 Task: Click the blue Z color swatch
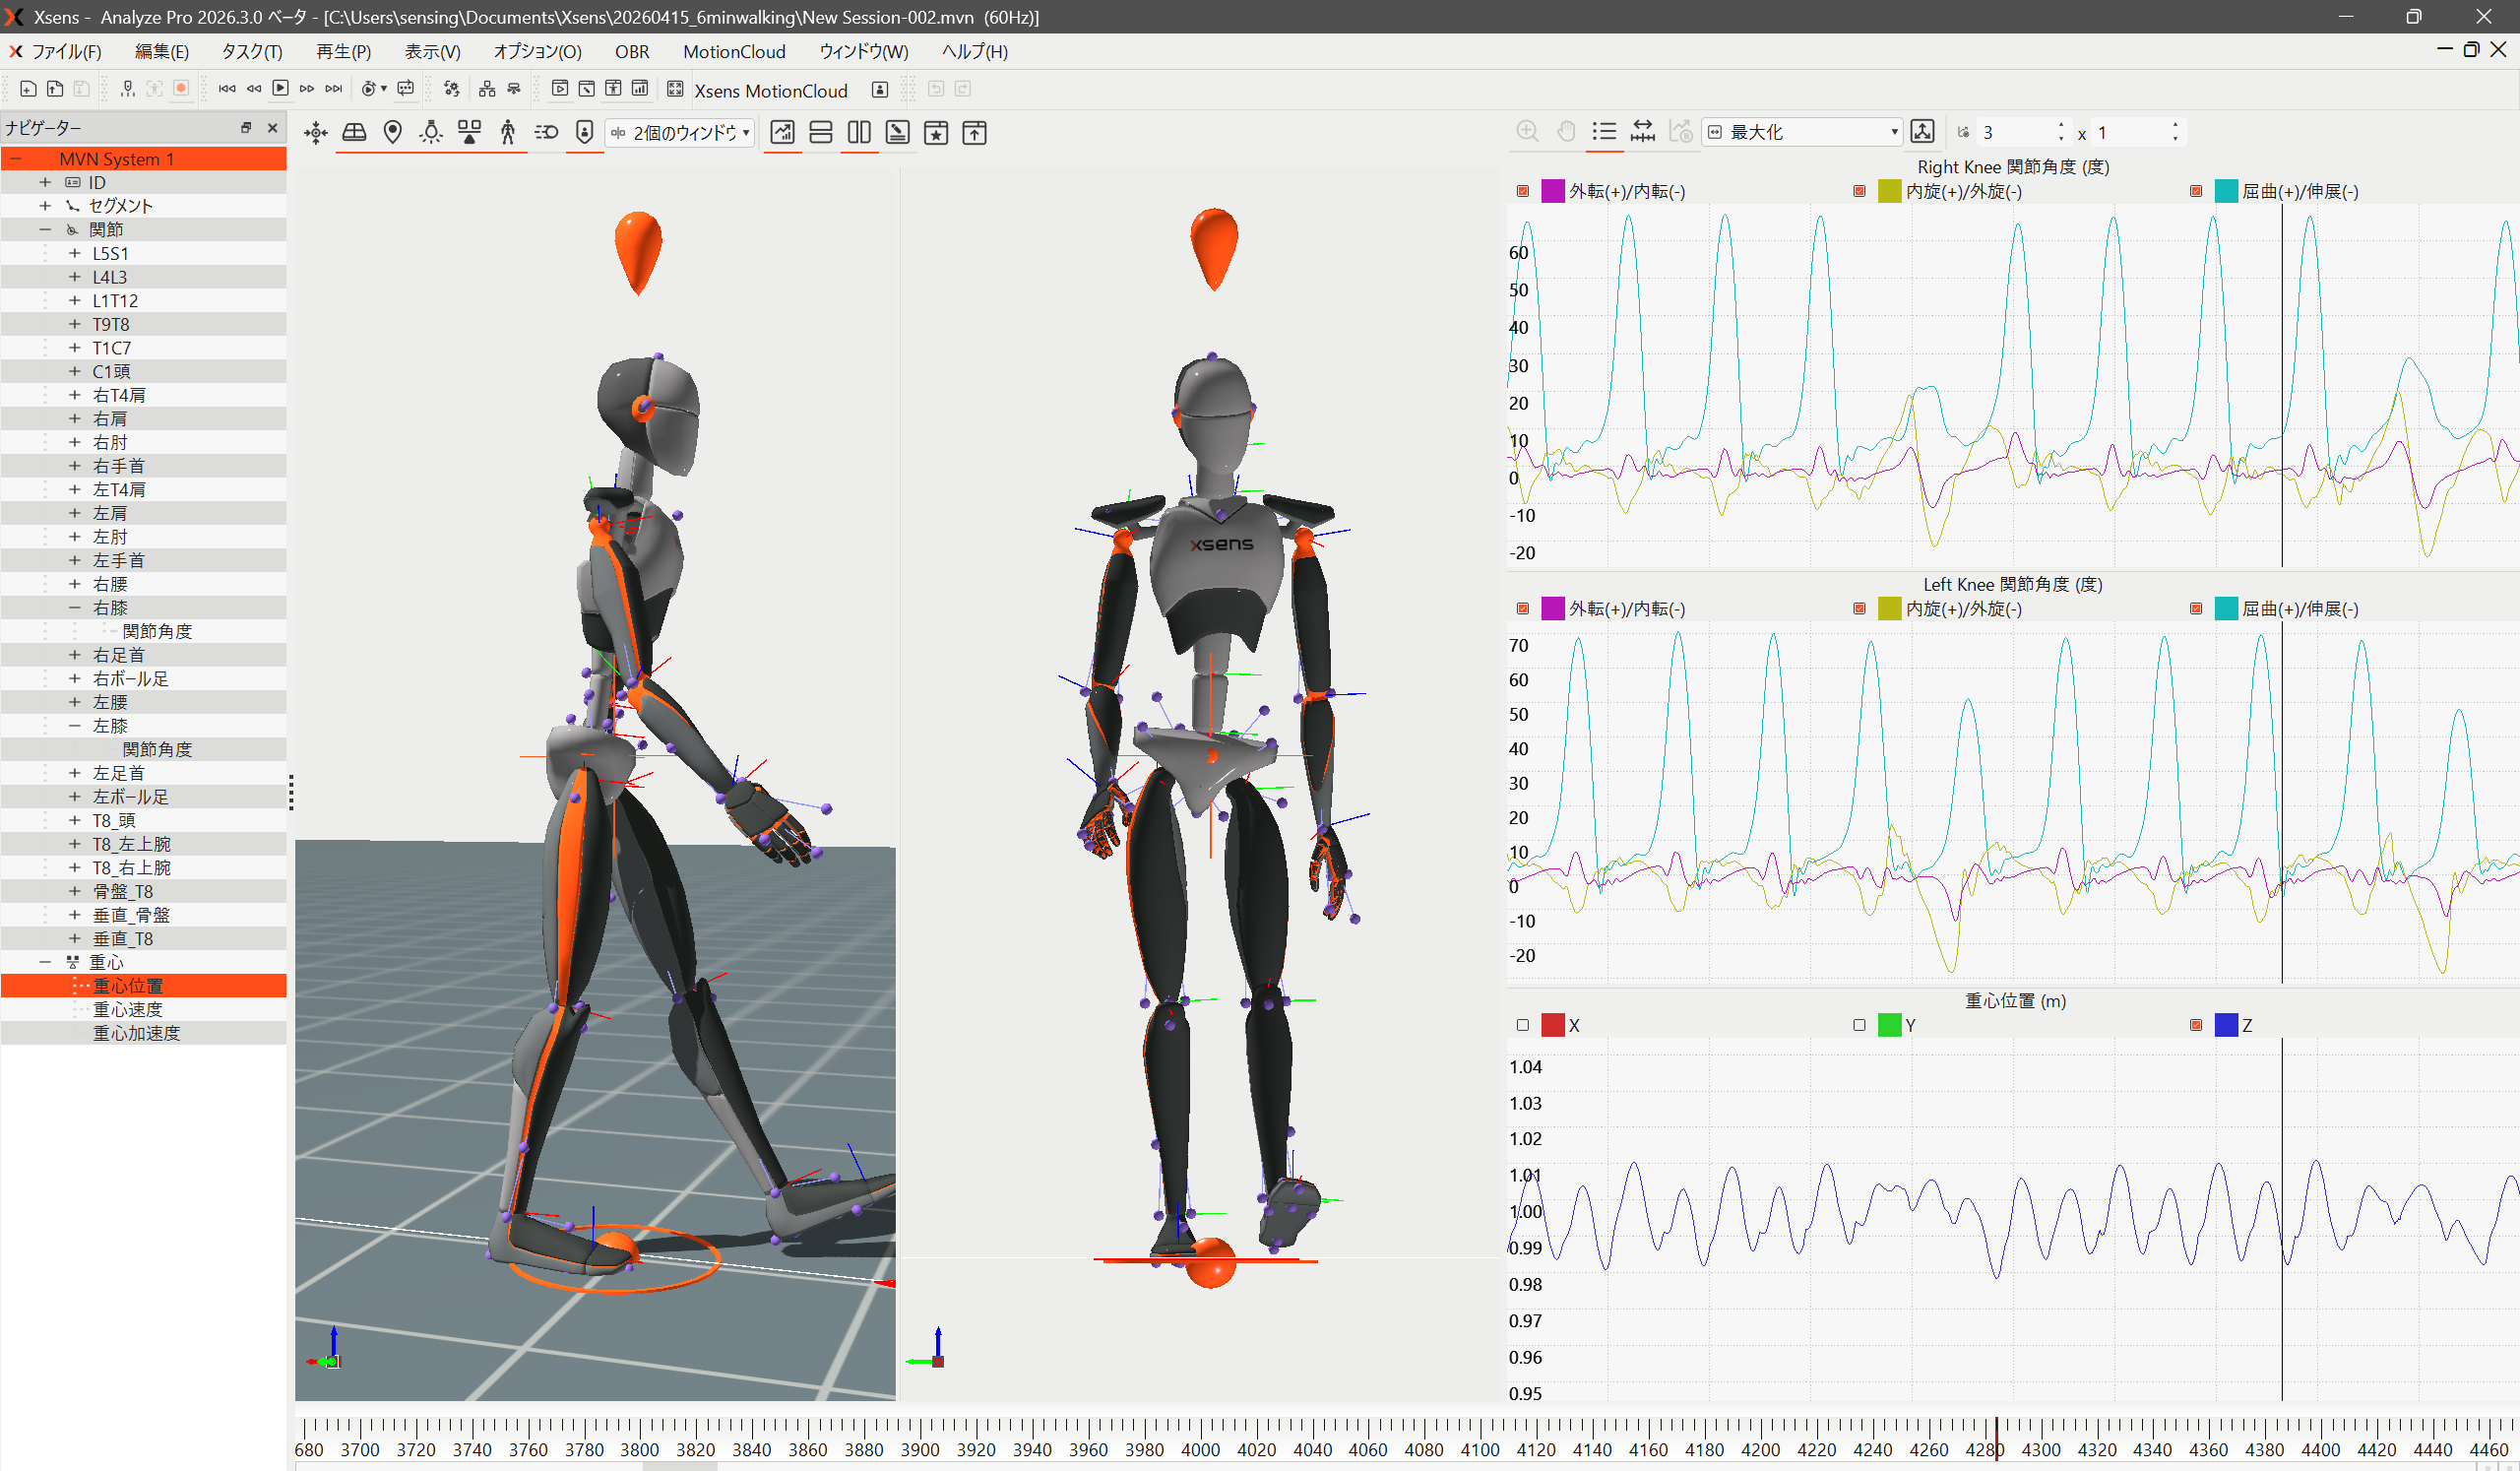(x=2226, y=1025)
